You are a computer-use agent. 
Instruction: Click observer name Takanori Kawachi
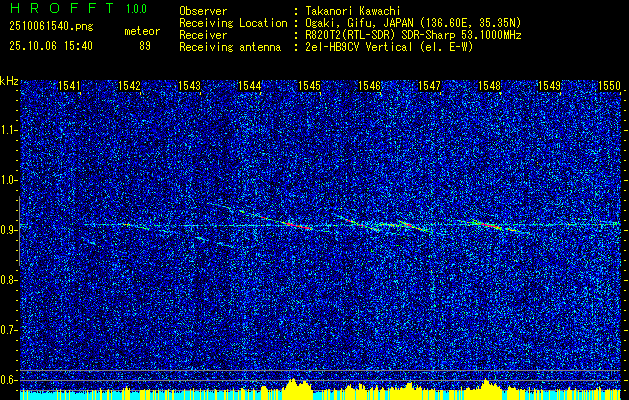[353, 11]
